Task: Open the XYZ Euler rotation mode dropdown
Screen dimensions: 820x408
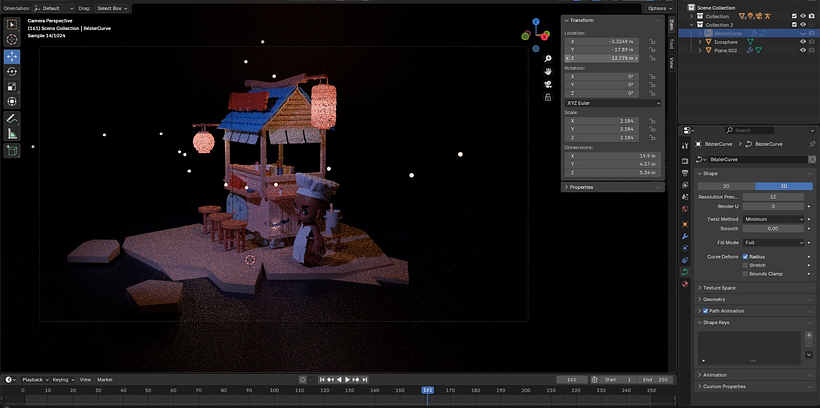Action: [x=613, y=102]
